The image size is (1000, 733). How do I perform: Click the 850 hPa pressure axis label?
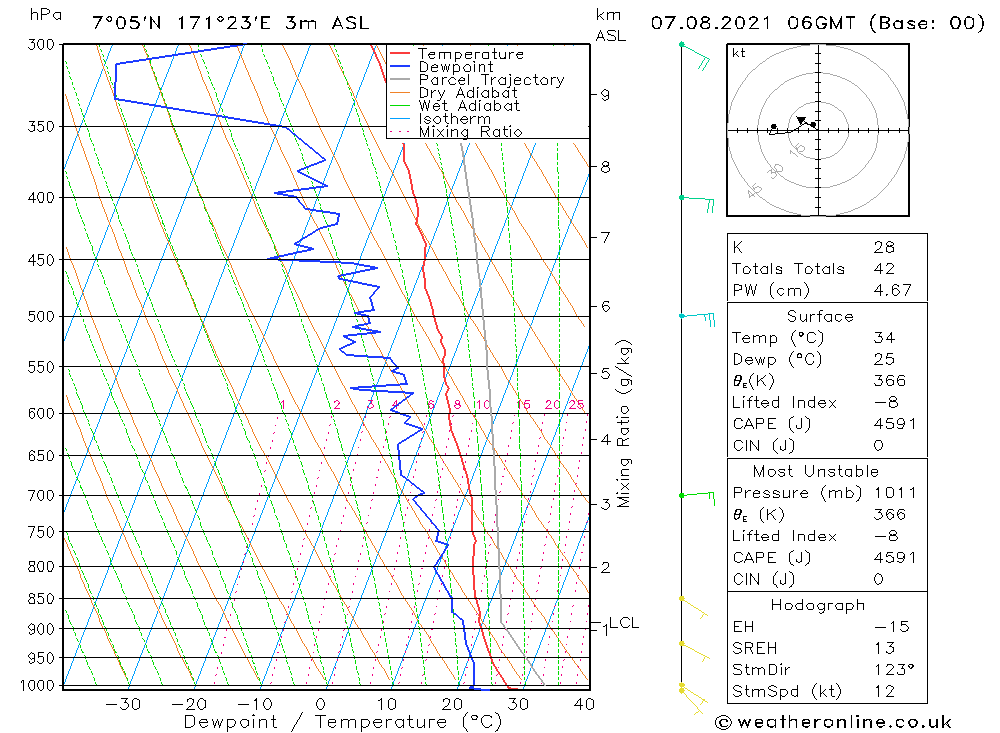click(x=41, y=599)
